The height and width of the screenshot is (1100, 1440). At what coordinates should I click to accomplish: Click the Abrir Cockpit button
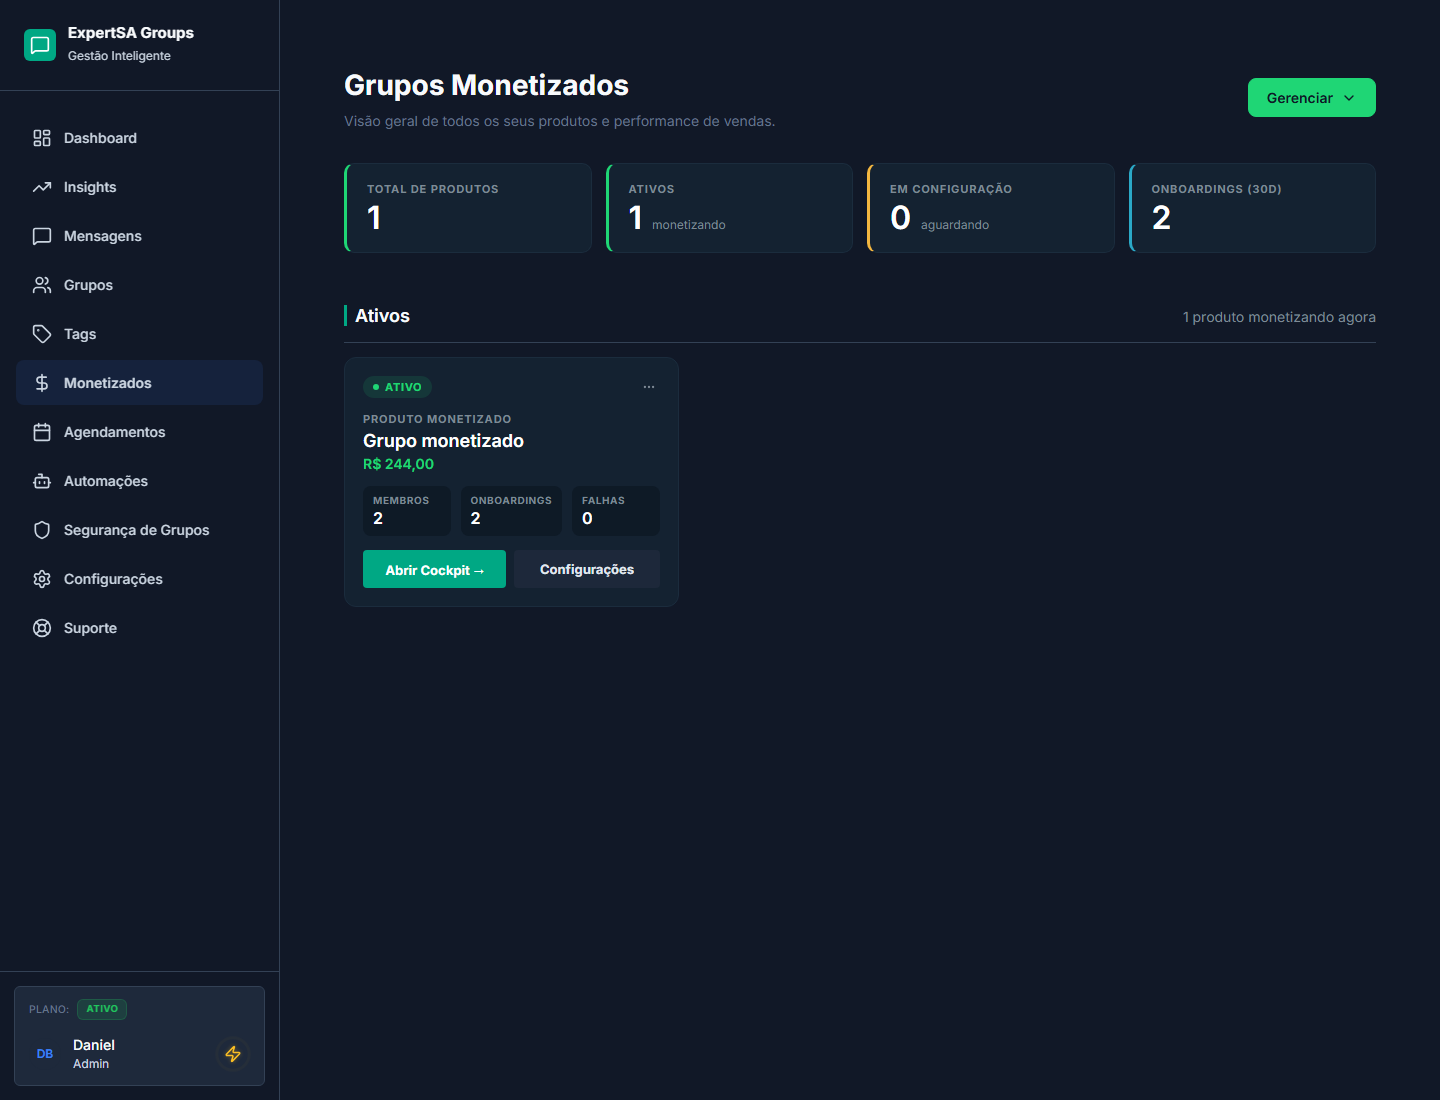[434, 569]
